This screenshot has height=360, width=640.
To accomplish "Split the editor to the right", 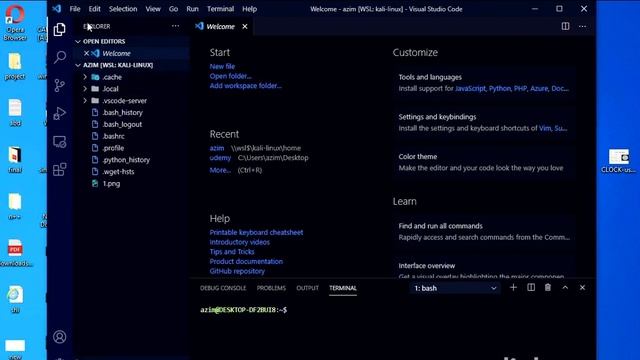I will (x=565, y=26).
